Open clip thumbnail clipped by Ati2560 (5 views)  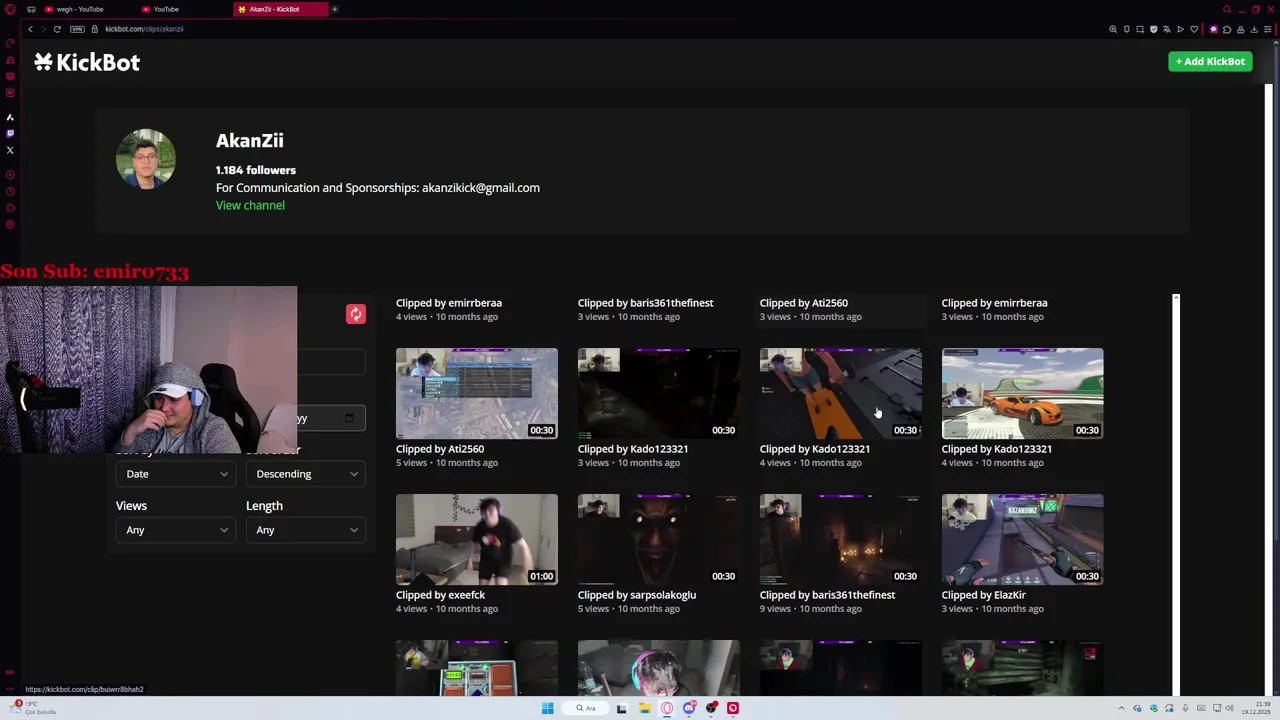pyautogui.click(x=476, y=393)
